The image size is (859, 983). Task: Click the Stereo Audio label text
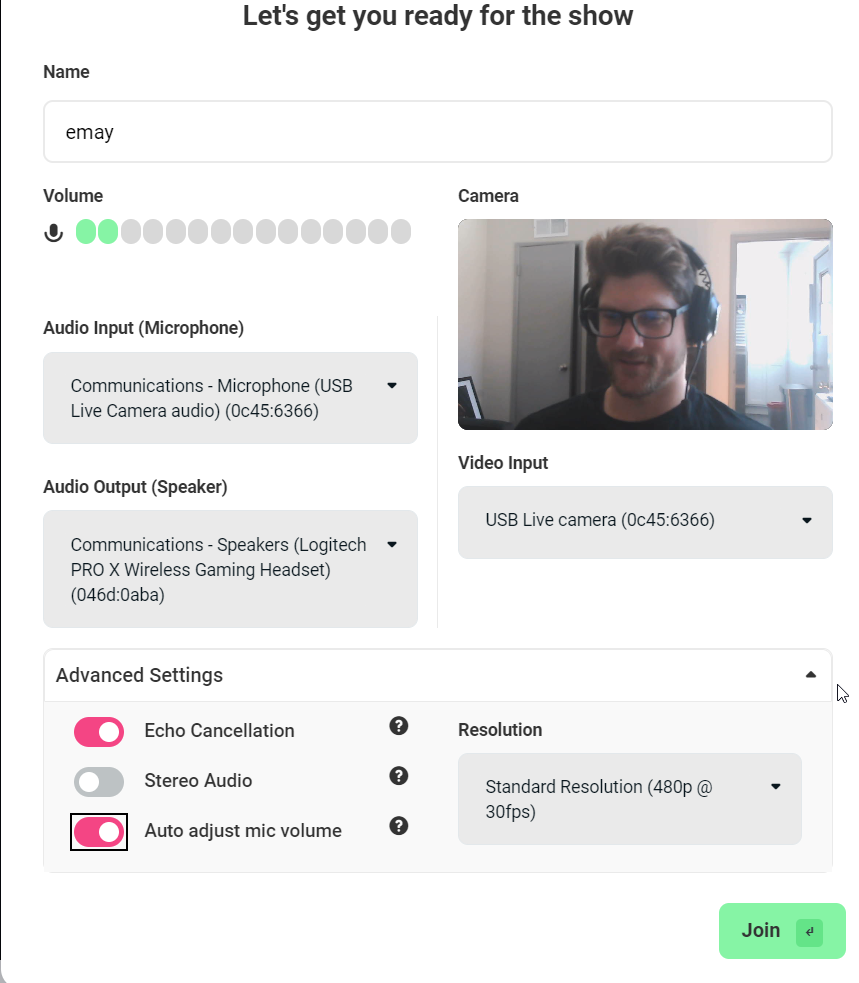coord(198,781)
